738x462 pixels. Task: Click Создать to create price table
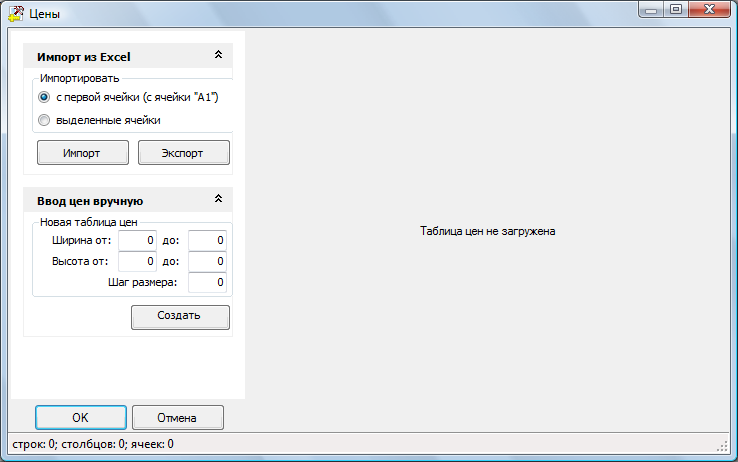[x=180, y=316]
